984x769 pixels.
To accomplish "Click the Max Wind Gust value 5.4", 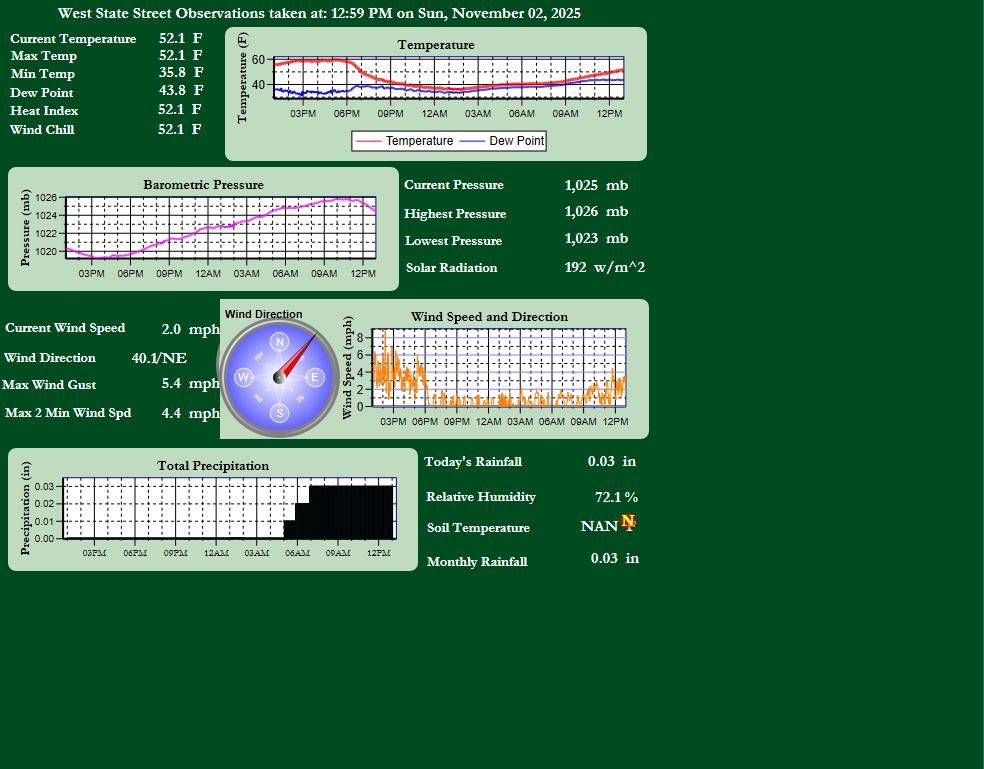I will 171,384.
